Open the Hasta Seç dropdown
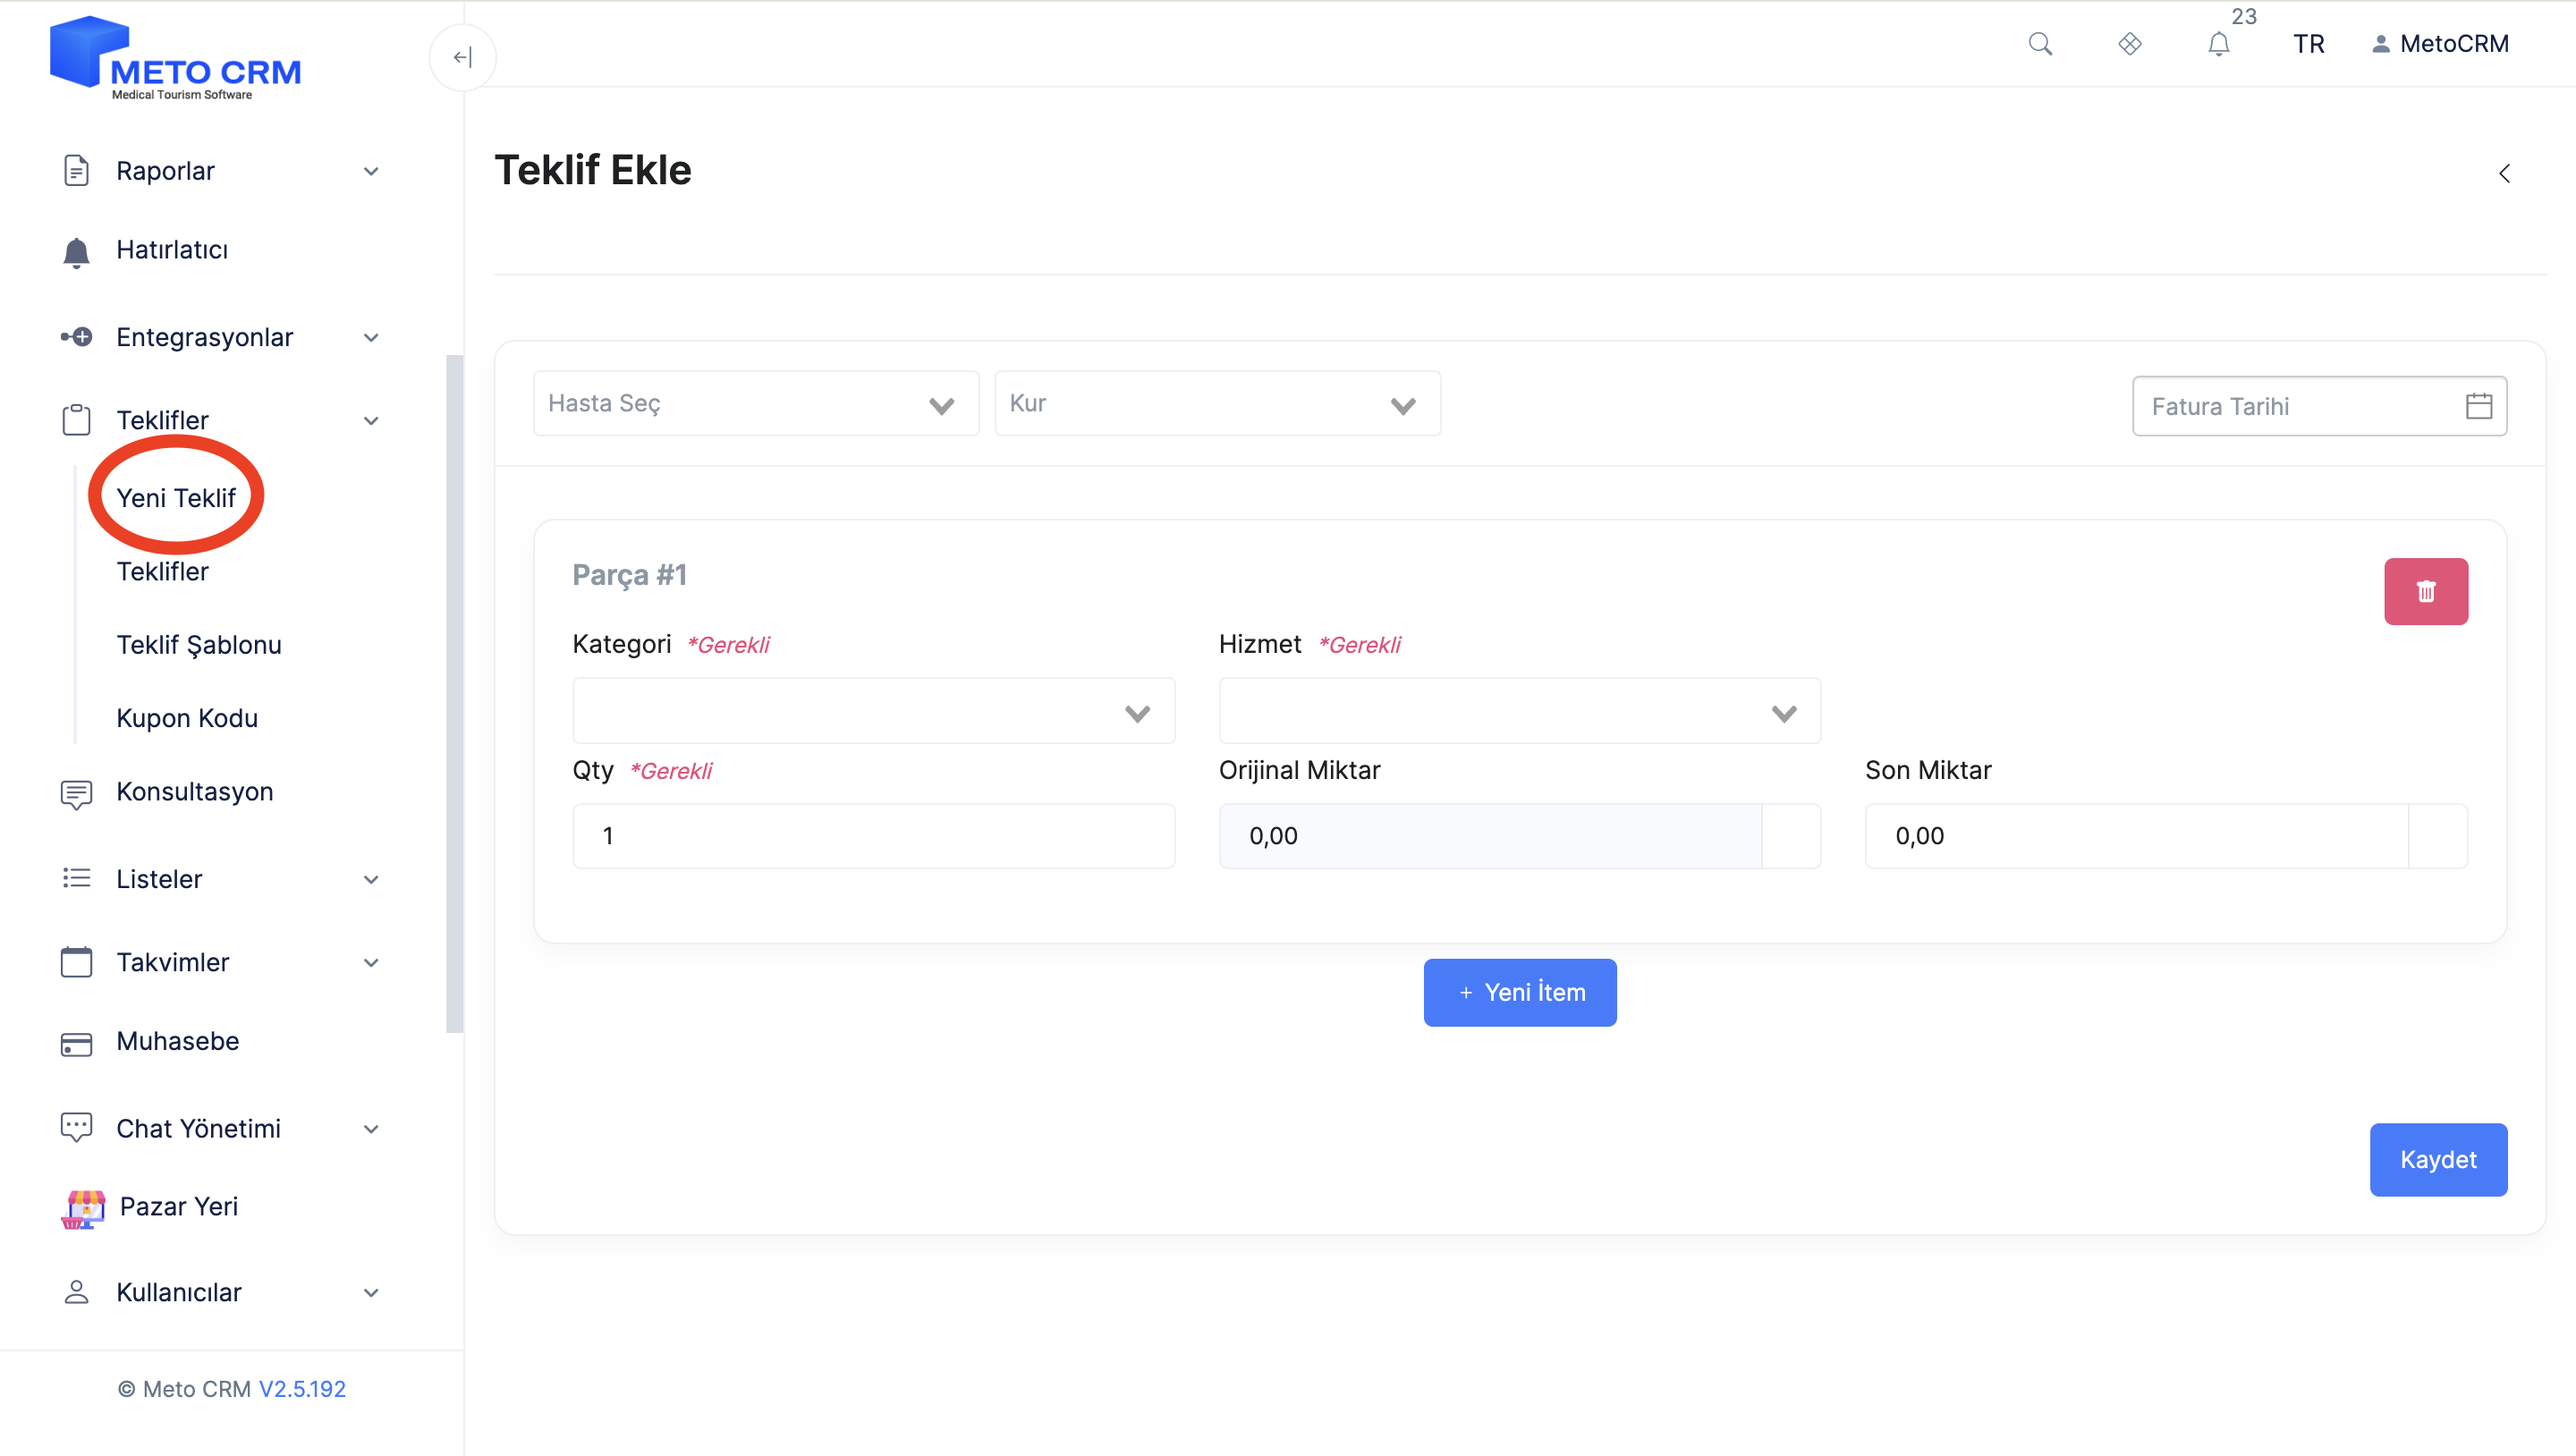This screenshot has height=1456, width=2576. click(756, 404)
